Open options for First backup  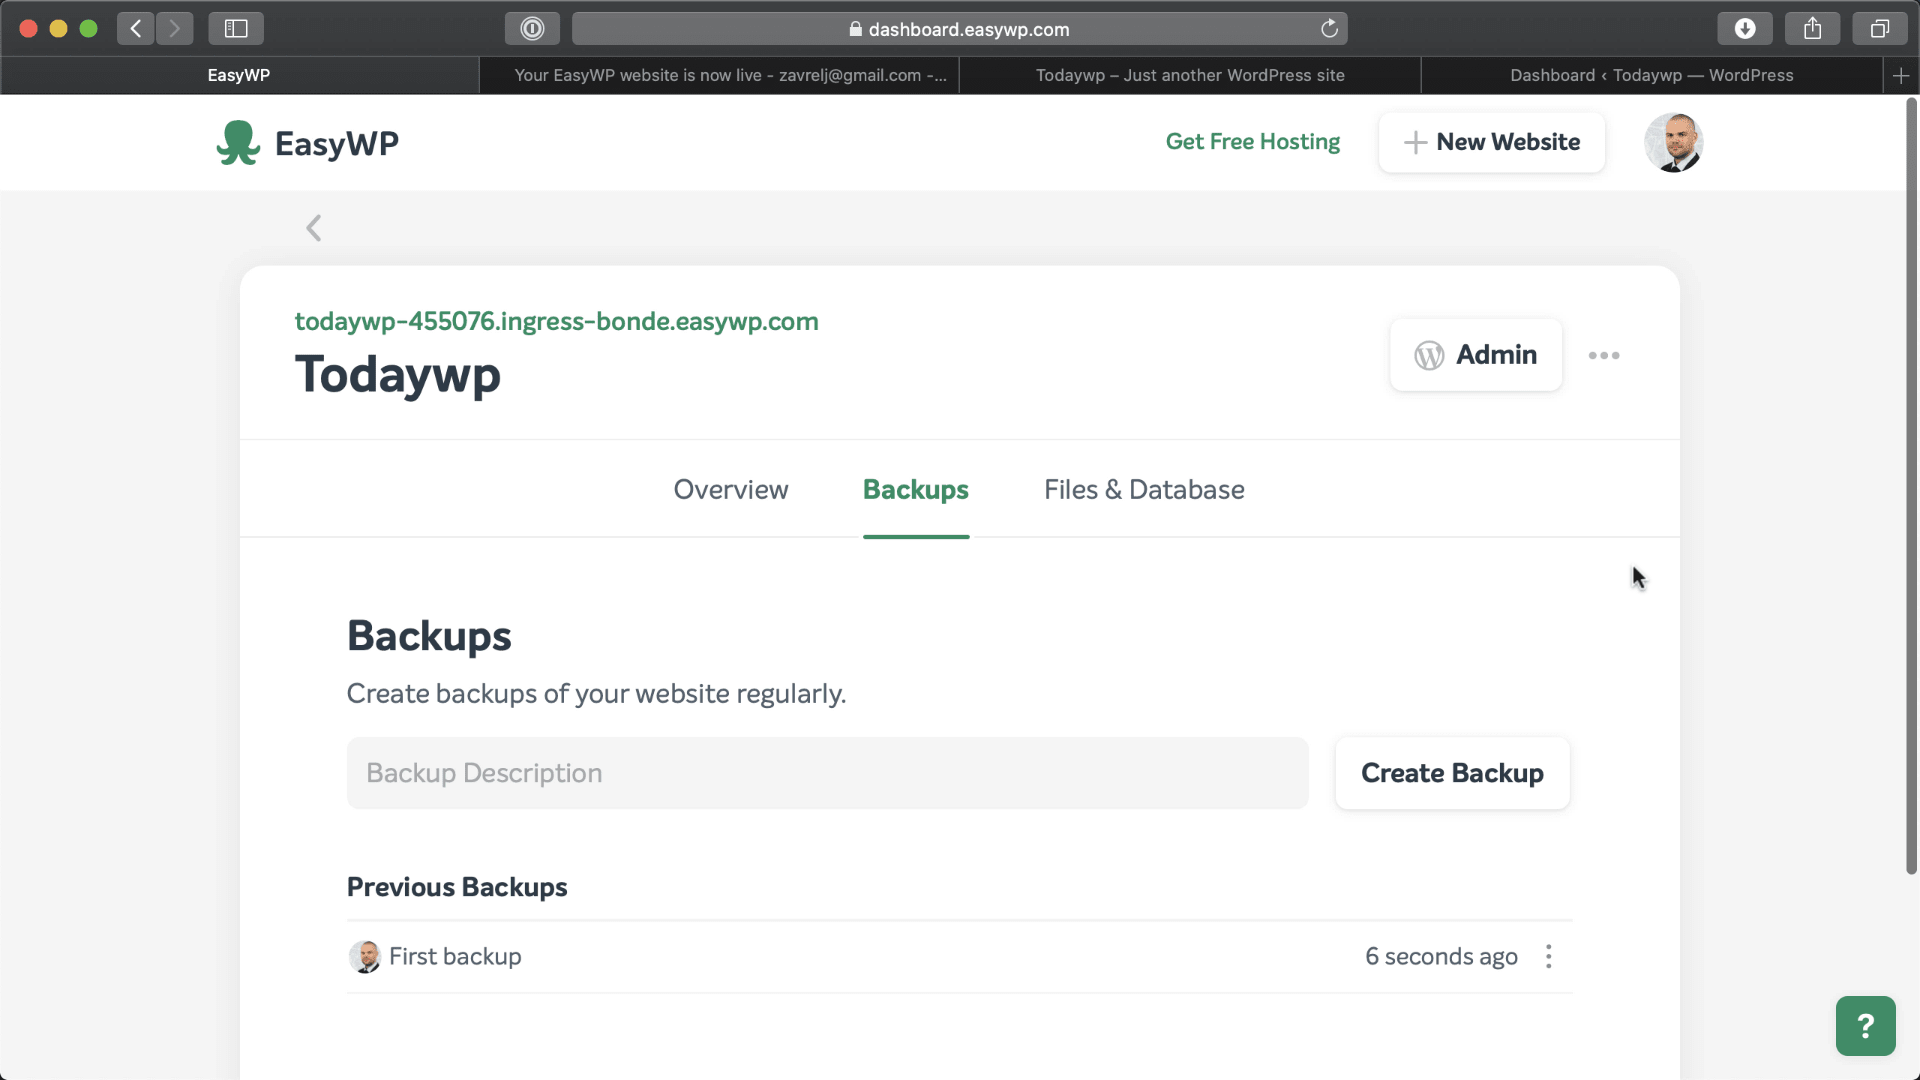[1549, 957]
